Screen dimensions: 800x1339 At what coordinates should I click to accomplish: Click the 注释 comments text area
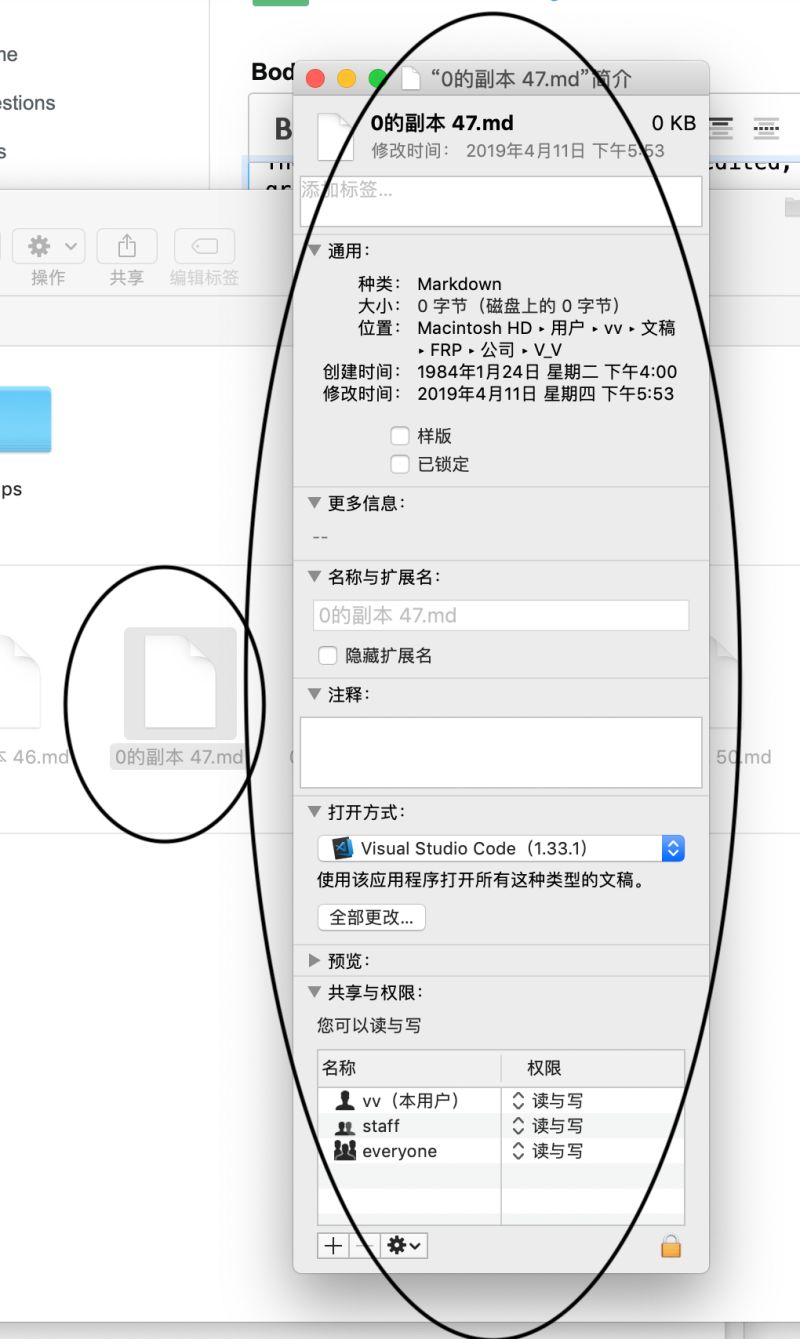501,752
